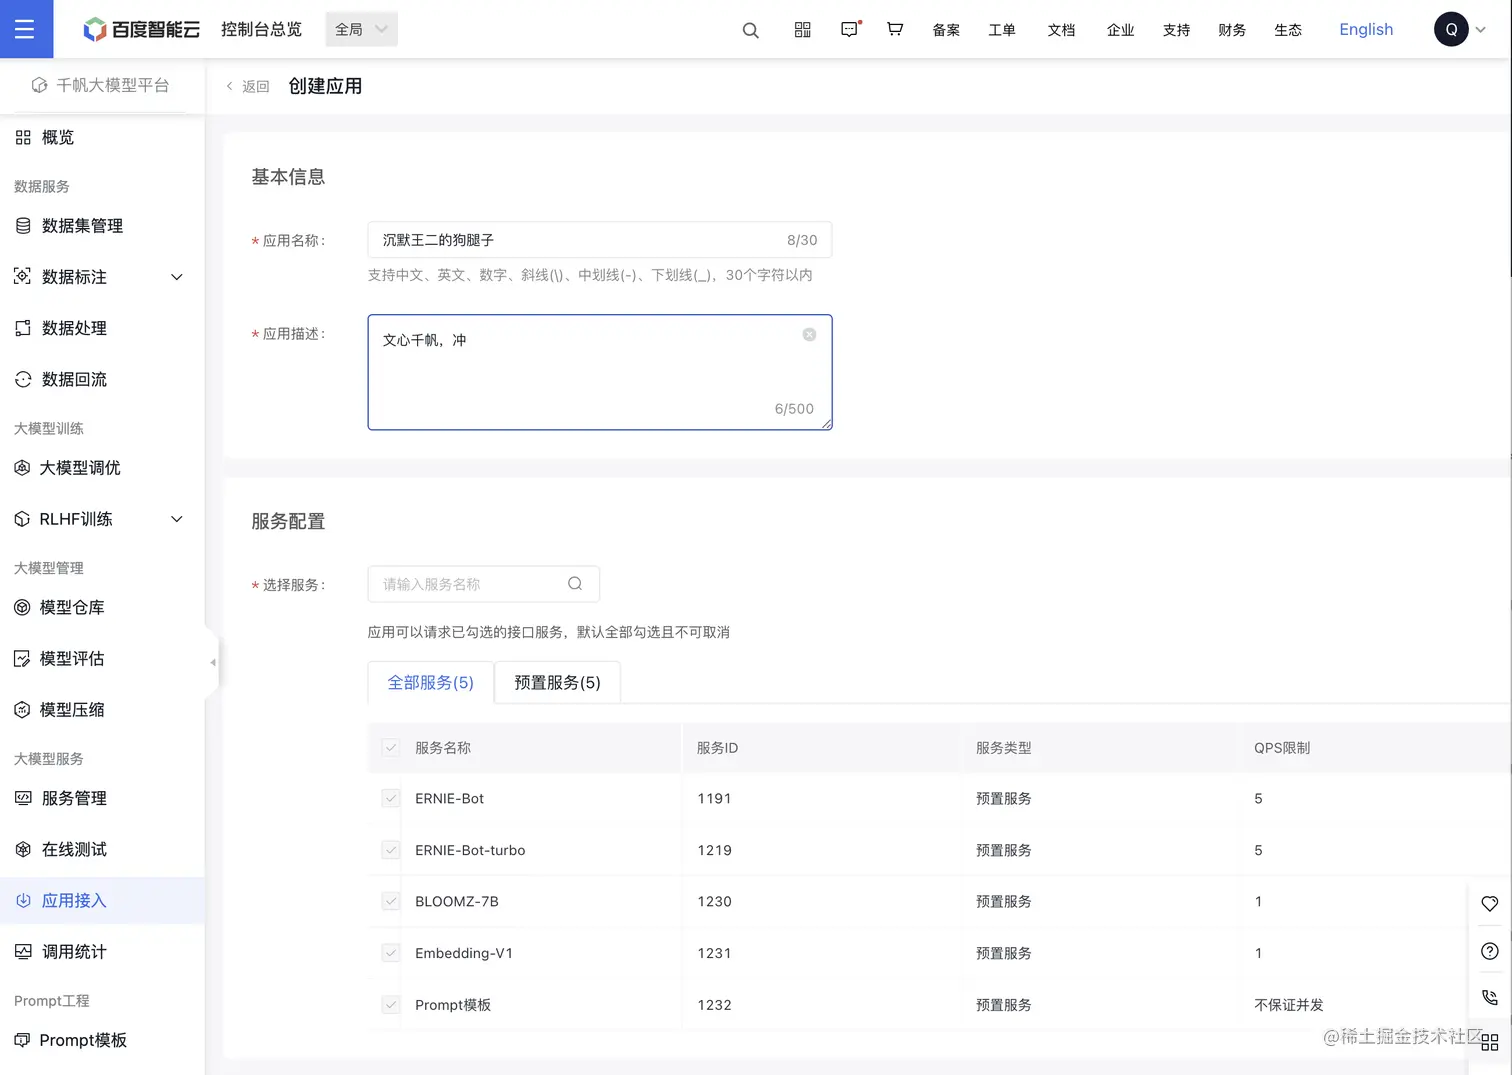The width and height of the screenshot is (1512, 1075).
Task: Click the 概览 overview icon in the sidebar
Action: tap(23, 137)
